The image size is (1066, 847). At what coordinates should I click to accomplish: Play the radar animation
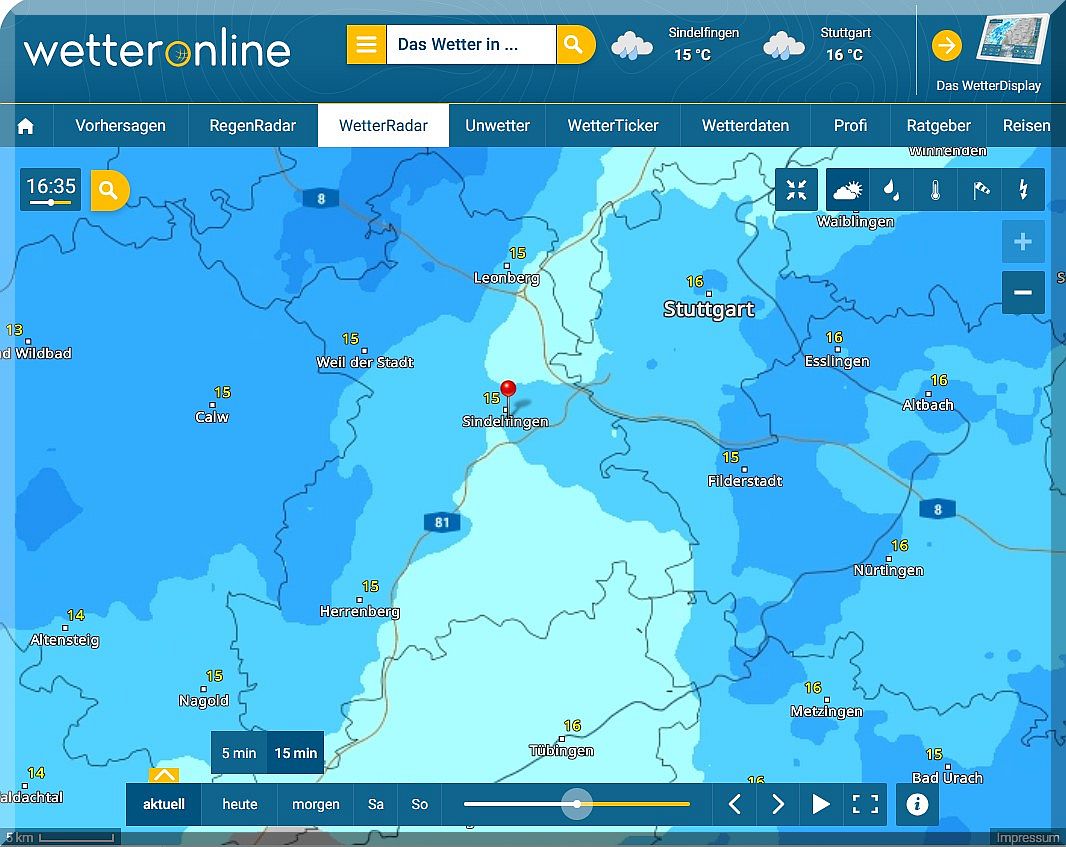(x=821, y=804)
